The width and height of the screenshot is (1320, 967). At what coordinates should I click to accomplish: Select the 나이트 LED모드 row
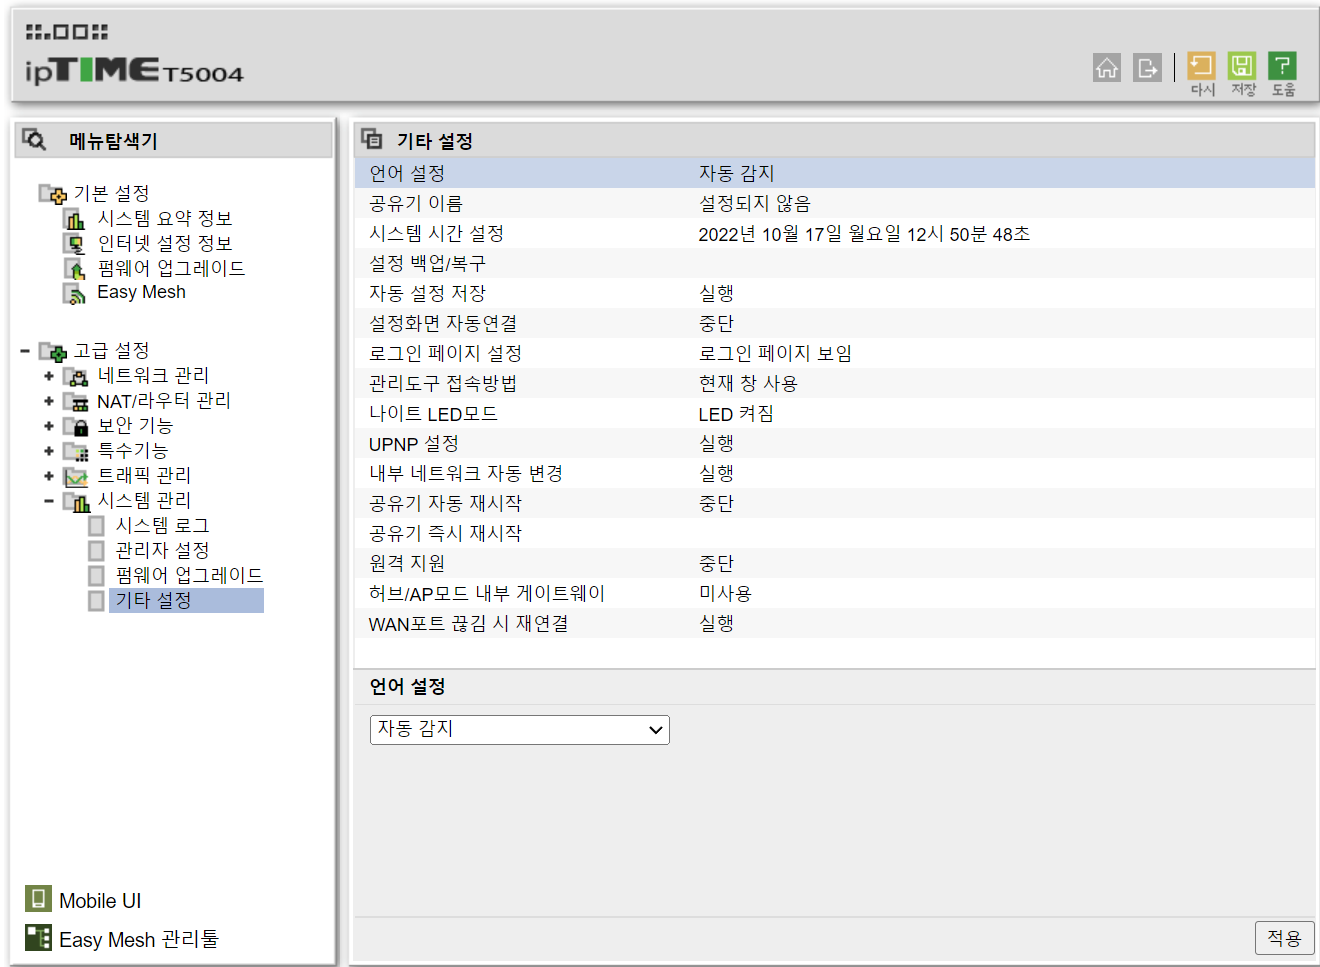click(x=834, y=413)
